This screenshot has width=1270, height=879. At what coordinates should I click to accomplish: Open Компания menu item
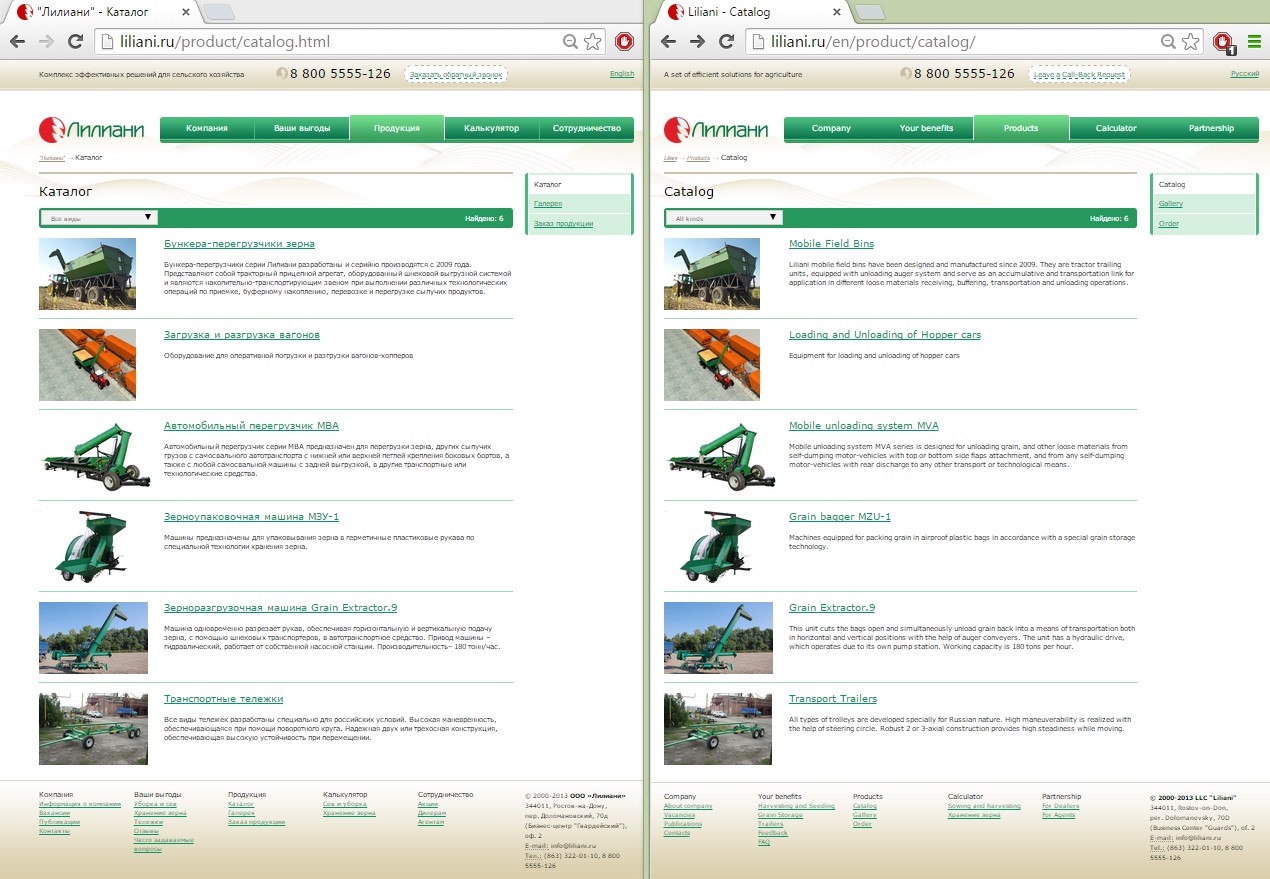click(x=207, y=128)
